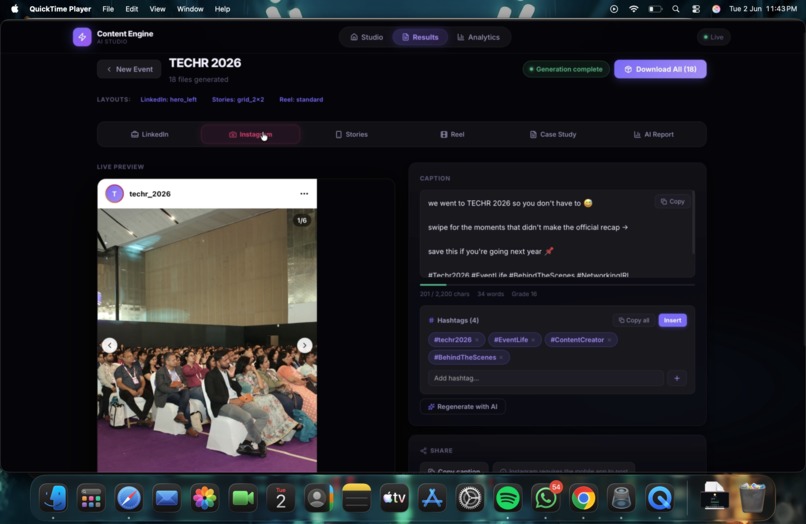Show next carousel image

[304, 345]
